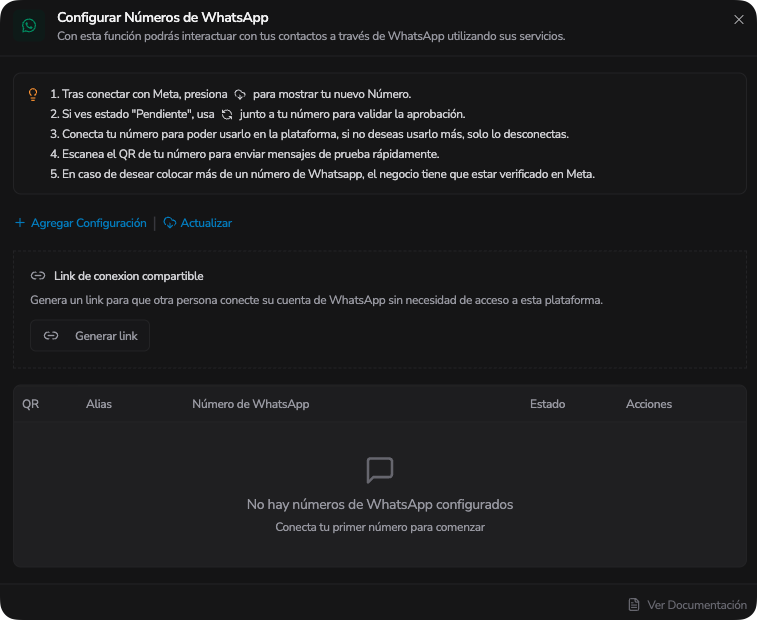This screenshot has width=757, height=620.
Task: Close the WhatsApp configuration dialog
Action: click(x=738, y=19)
